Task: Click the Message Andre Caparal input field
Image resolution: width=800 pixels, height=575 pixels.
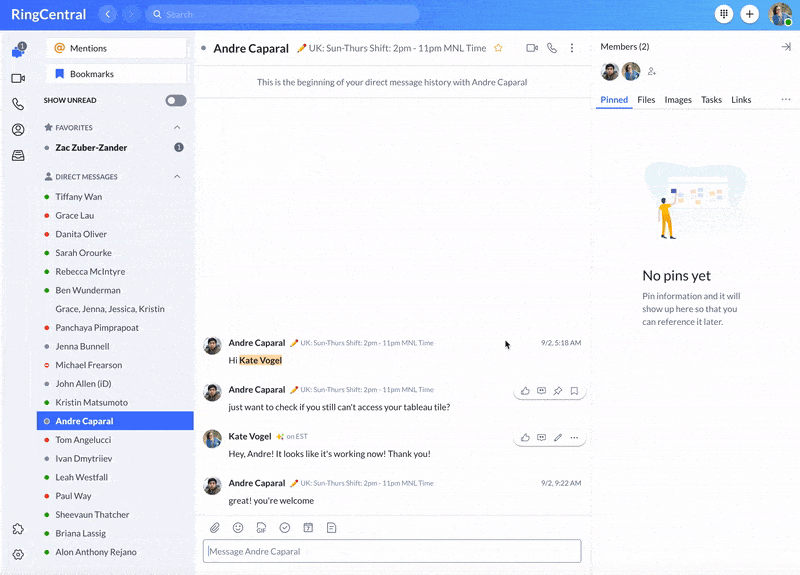Action: [392, 551]
